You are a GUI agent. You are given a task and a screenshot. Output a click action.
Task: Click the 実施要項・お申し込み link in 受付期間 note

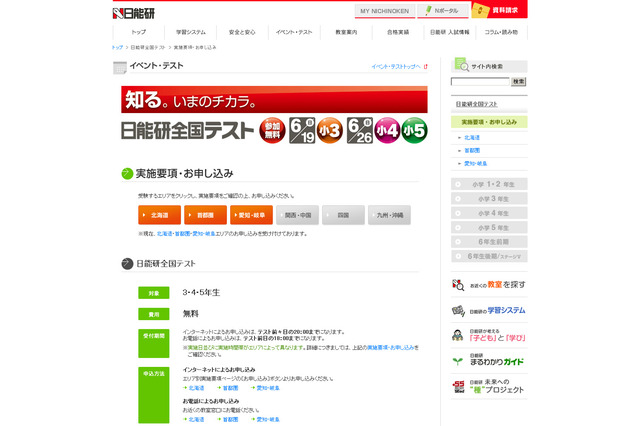click(x=391, y=348)
